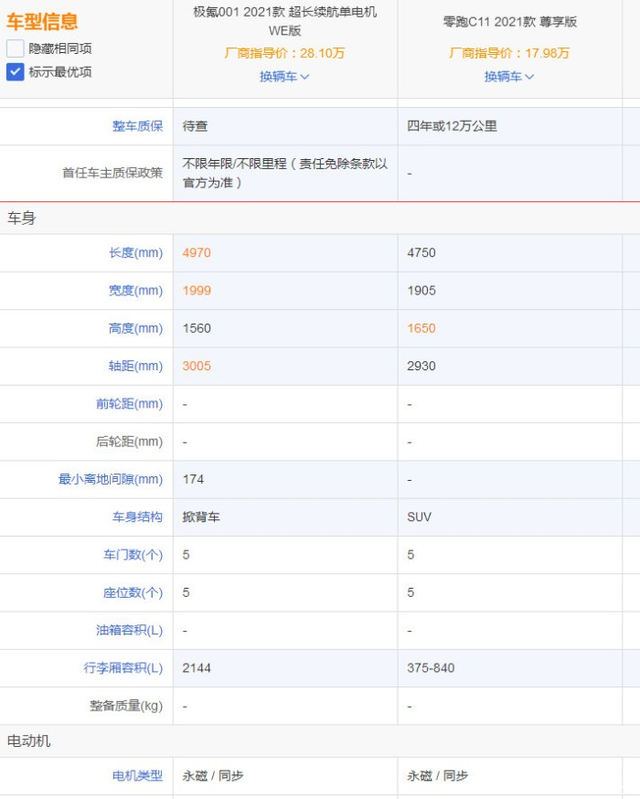Click 厂商指导价：17.98万 price text
The image size is (640, 799).
click(509, 53)
